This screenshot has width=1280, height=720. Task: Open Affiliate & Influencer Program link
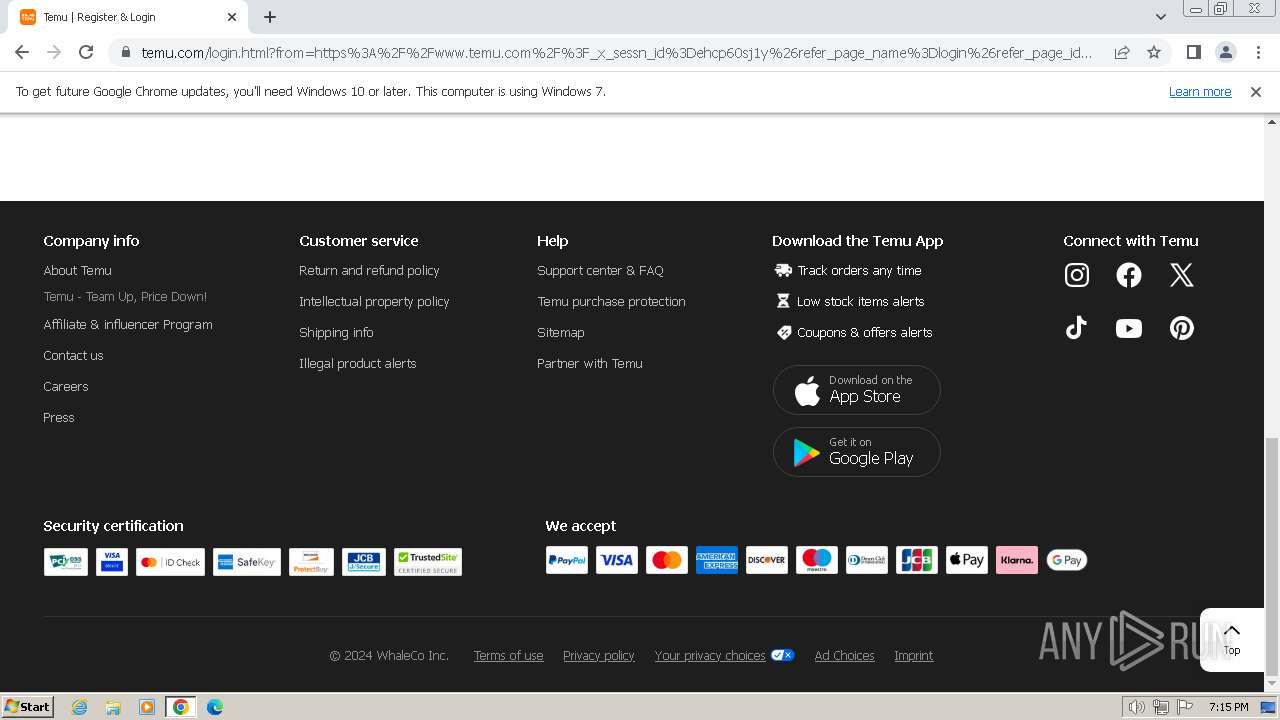pyautogui.click(x=128, y=324)
